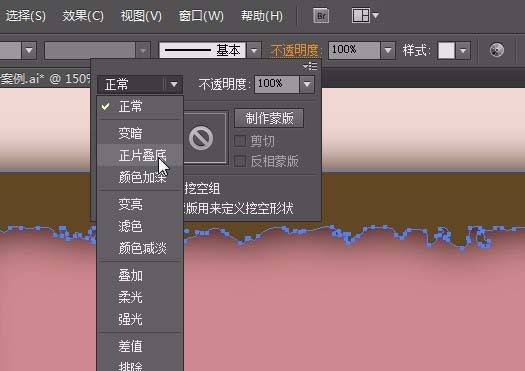Choose the 变暗 blend mode
Viewport: 525px width, 371px height.
click(x=140, y=133)
